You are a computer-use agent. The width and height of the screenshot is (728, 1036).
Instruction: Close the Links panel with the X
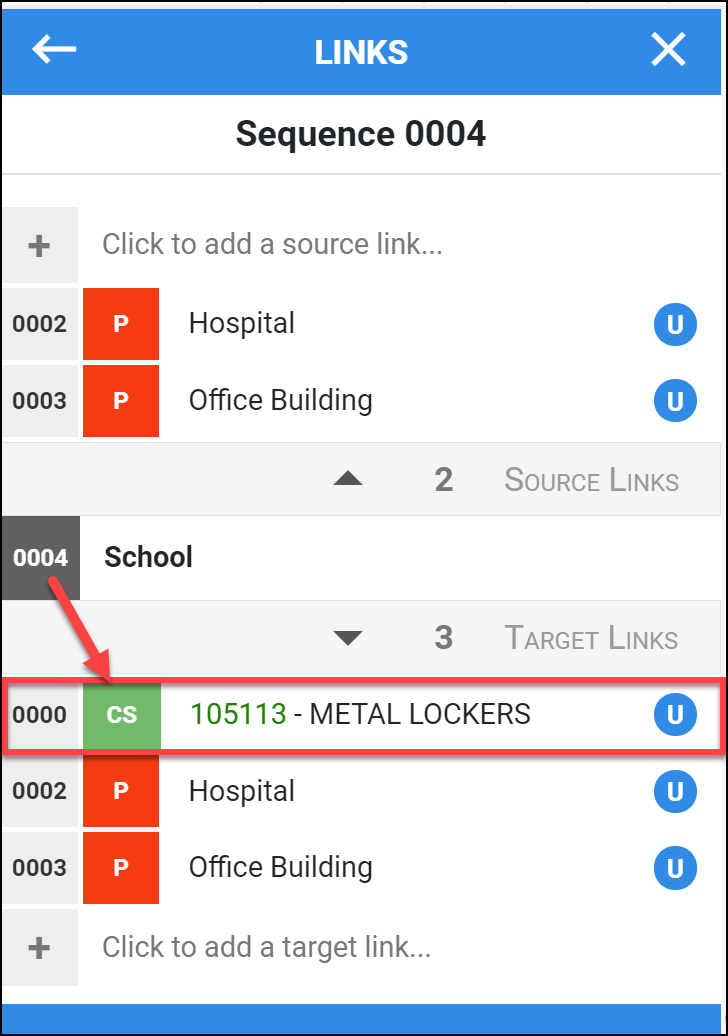click(668, 50)
